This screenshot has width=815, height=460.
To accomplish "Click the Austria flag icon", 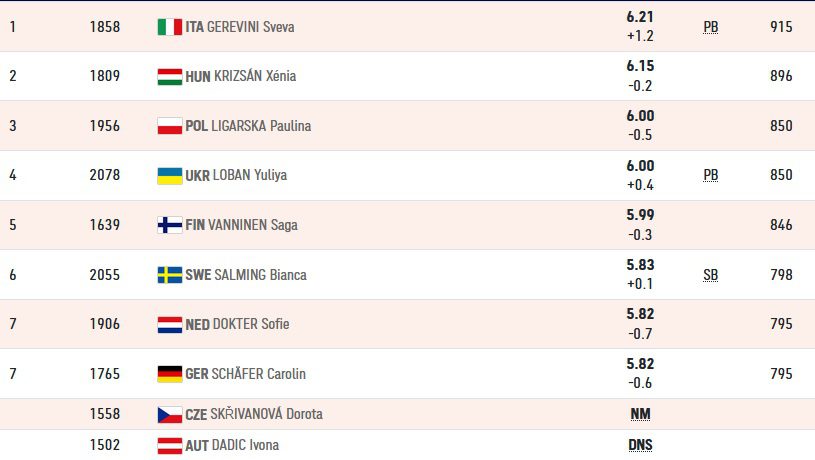I will (170, 445).
